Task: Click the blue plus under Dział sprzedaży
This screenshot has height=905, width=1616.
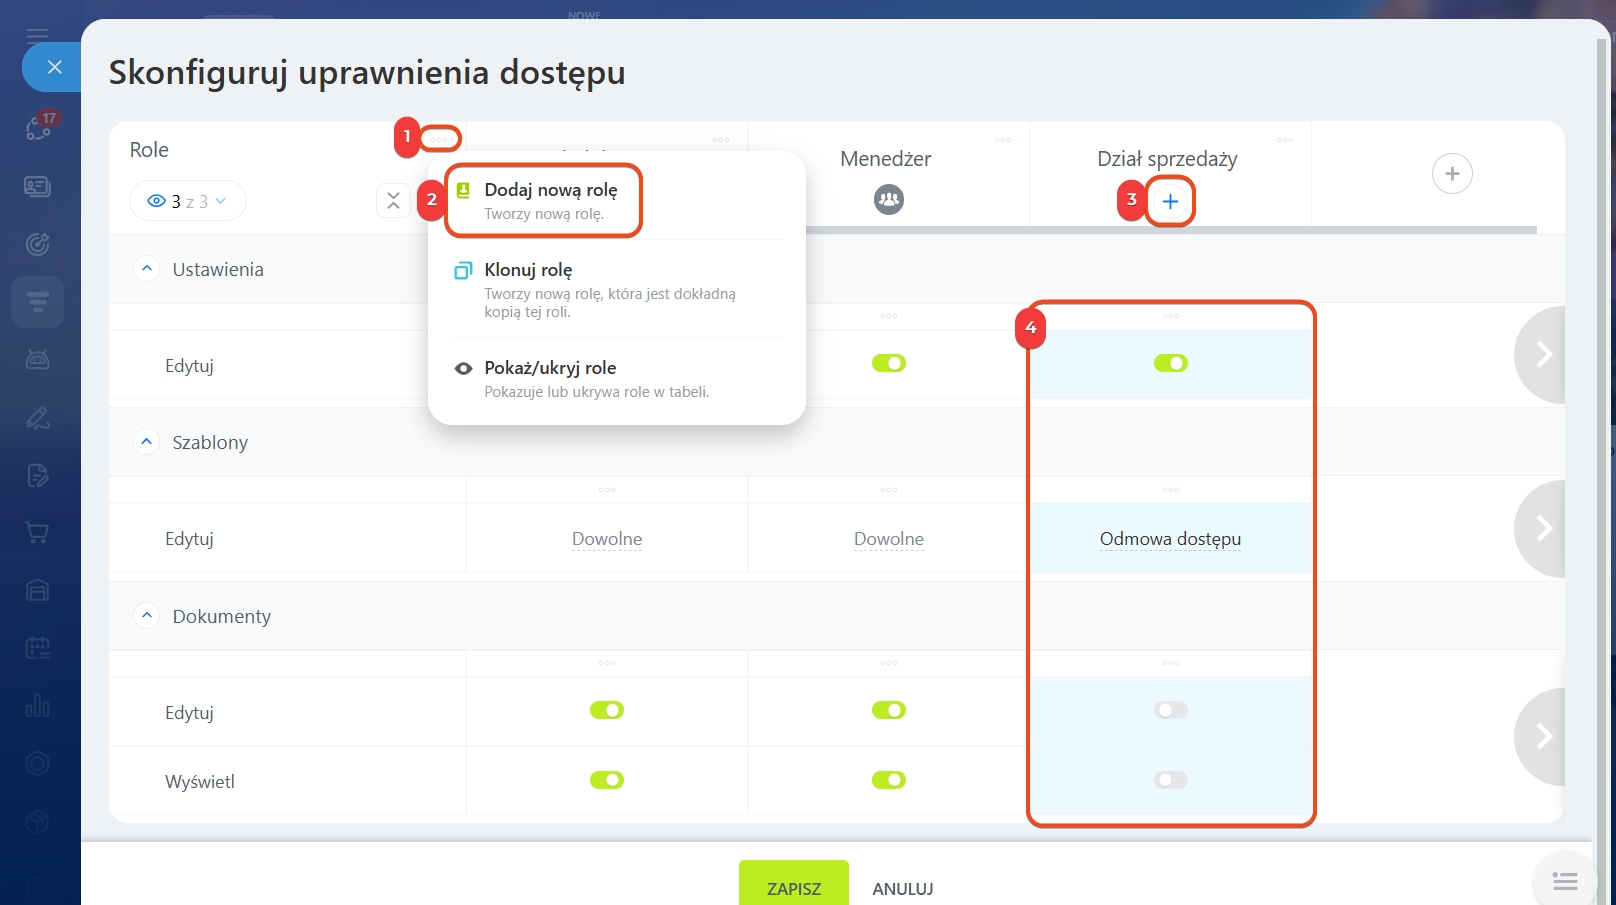Action: point(1170,202)
